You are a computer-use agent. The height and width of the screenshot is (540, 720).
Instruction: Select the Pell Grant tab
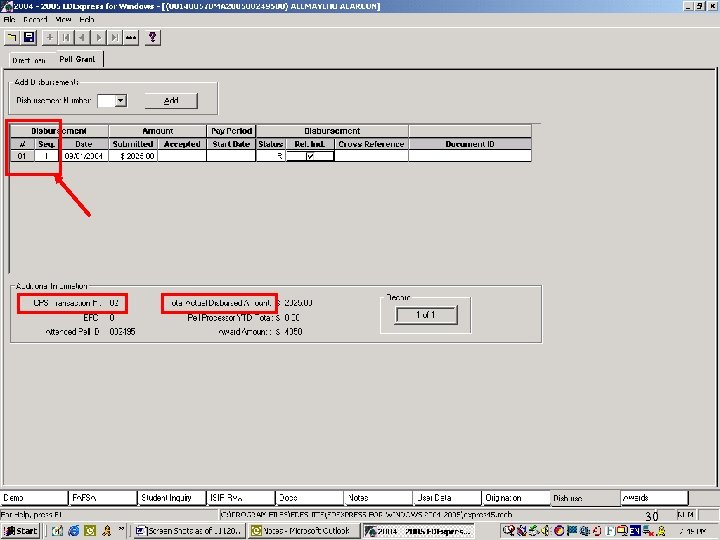pos(77,59)
